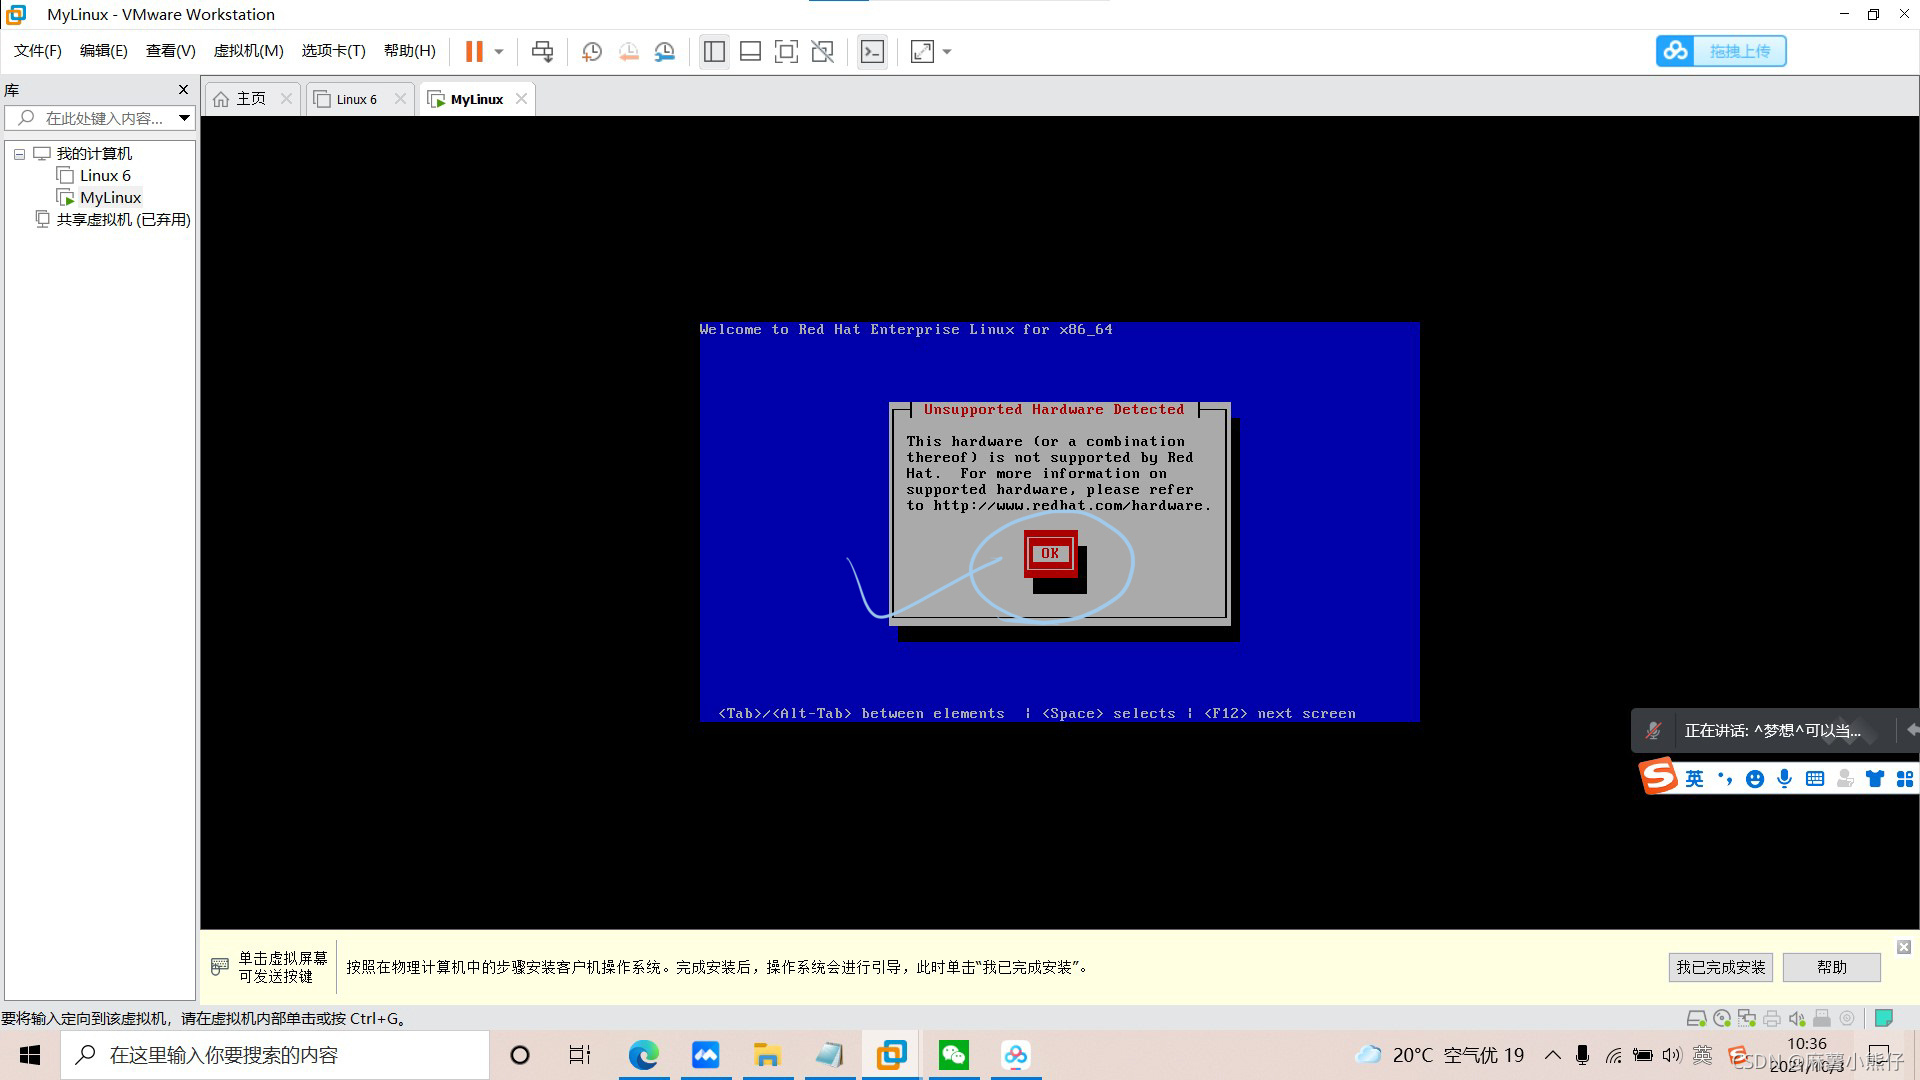Open the snapshot manager icon
This screenshot has width=1920, height=1080.
click(665, 51)
